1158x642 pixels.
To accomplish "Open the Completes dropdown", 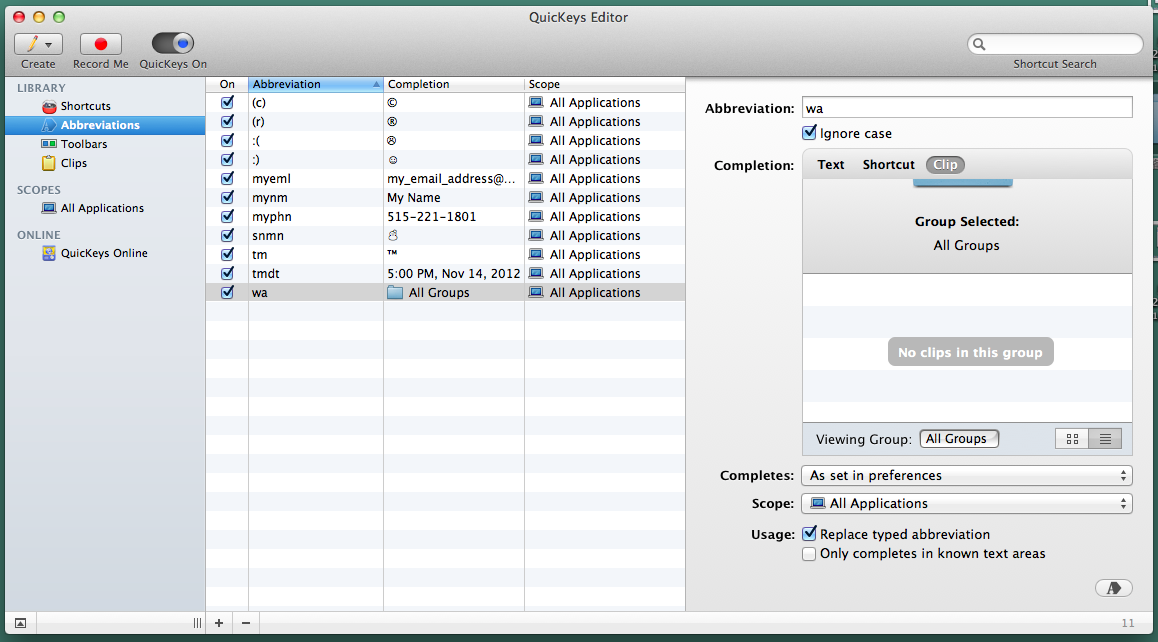I will (x=967, y=476).
